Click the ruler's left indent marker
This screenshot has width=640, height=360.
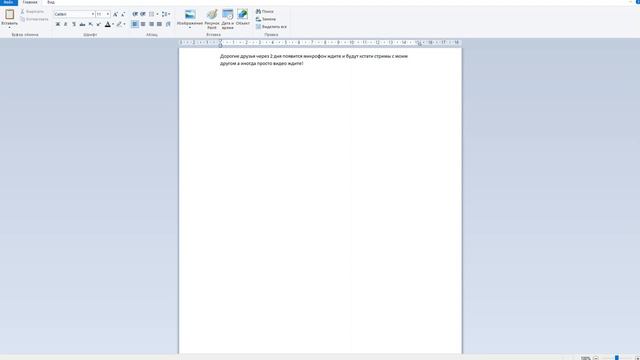tap(220, 45)
